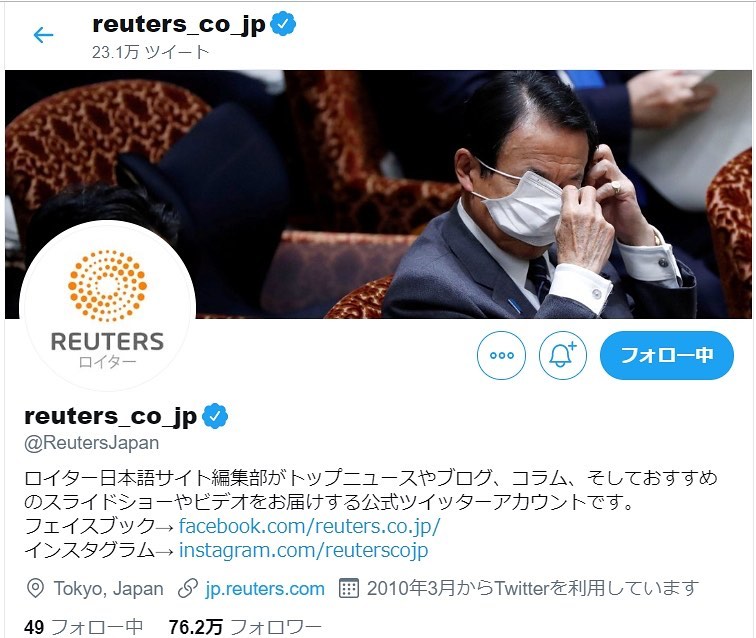Open the three-dot more options button

click(x=501, y=355)
